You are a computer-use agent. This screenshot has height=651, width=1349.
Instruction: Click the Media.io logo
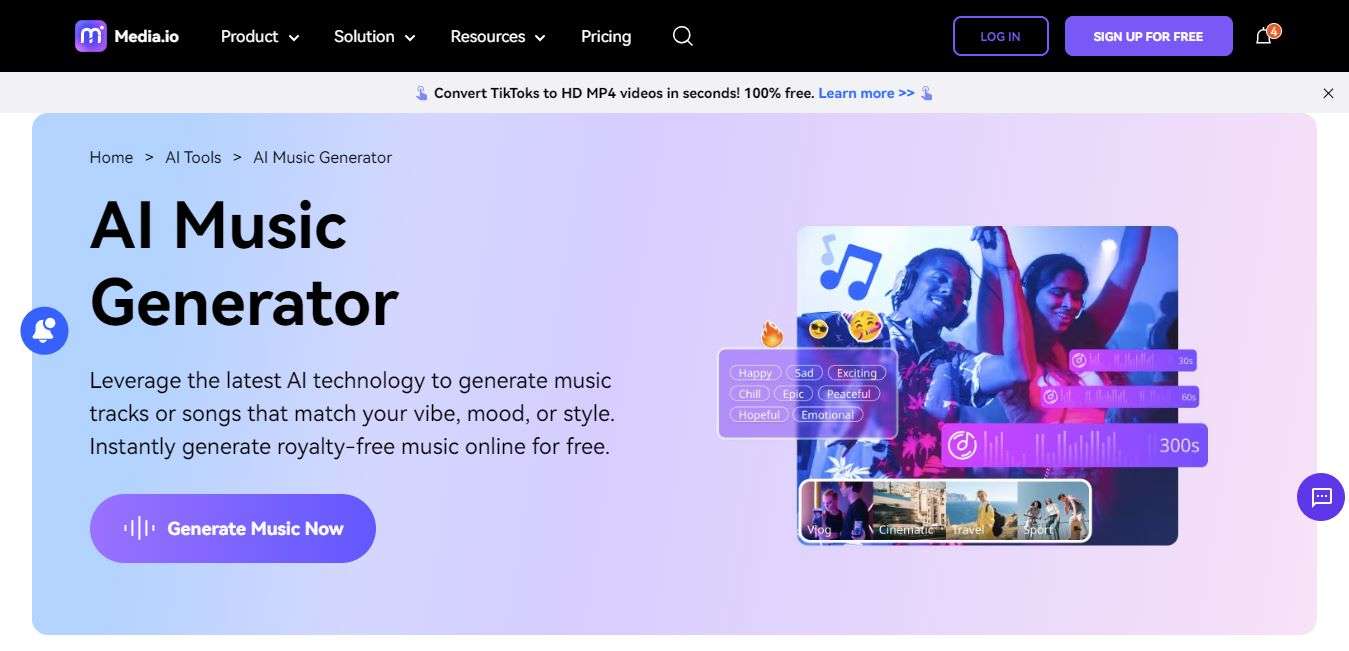(x=127, y=35)
